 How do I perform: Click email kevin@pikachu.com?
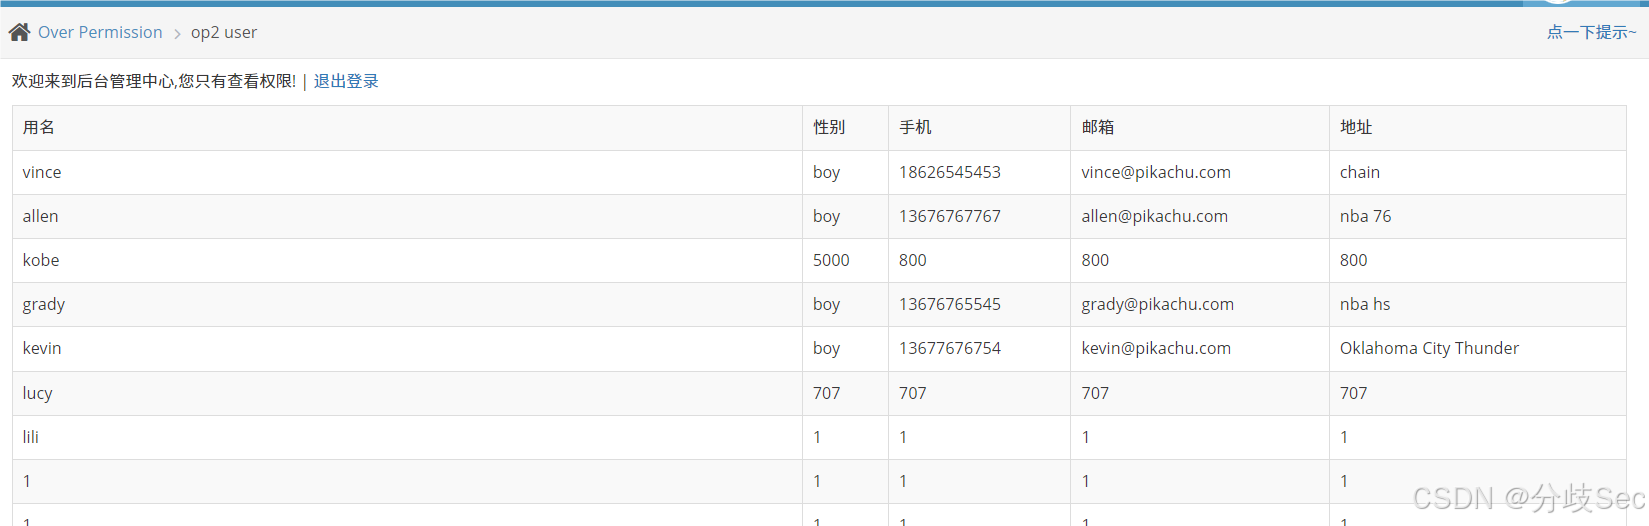pos(1156,348)
